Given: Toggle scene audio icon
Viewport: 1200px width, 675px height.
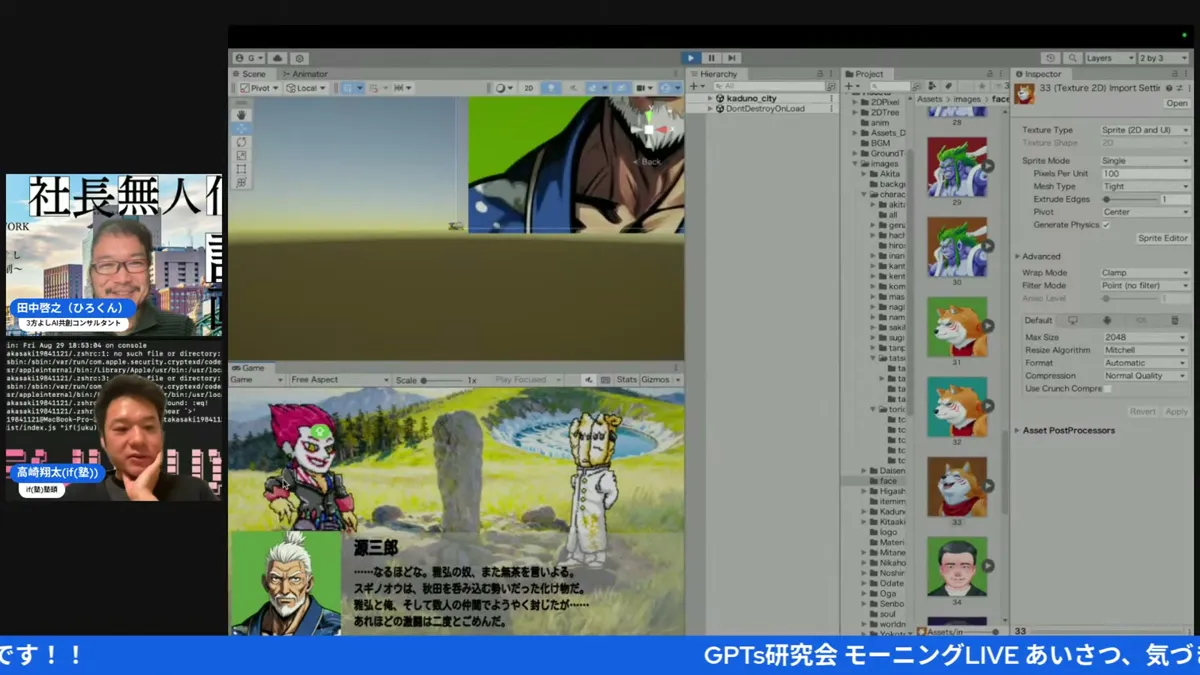Looking at the screenshot, I should point(573,88).
